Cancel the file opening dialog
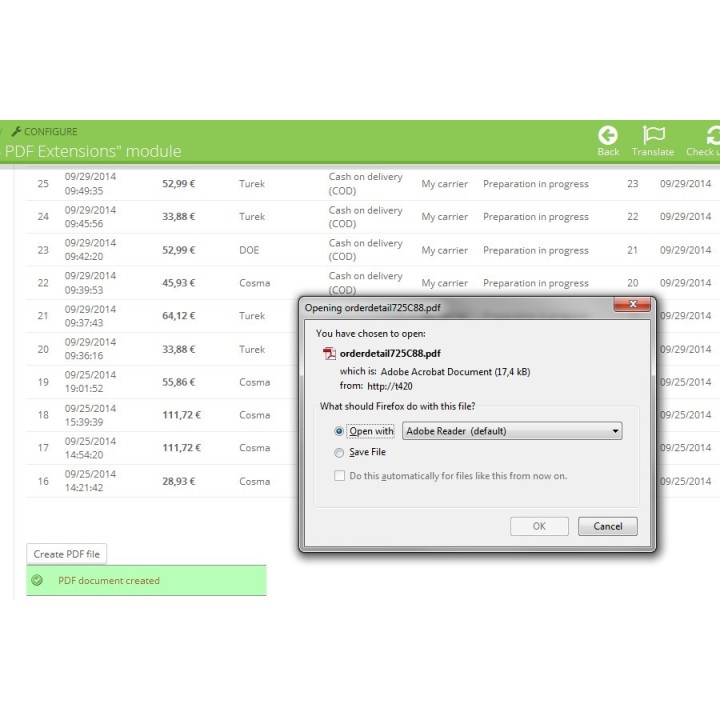The height and width of the screenshot is (720, 720). coord(608,526)
